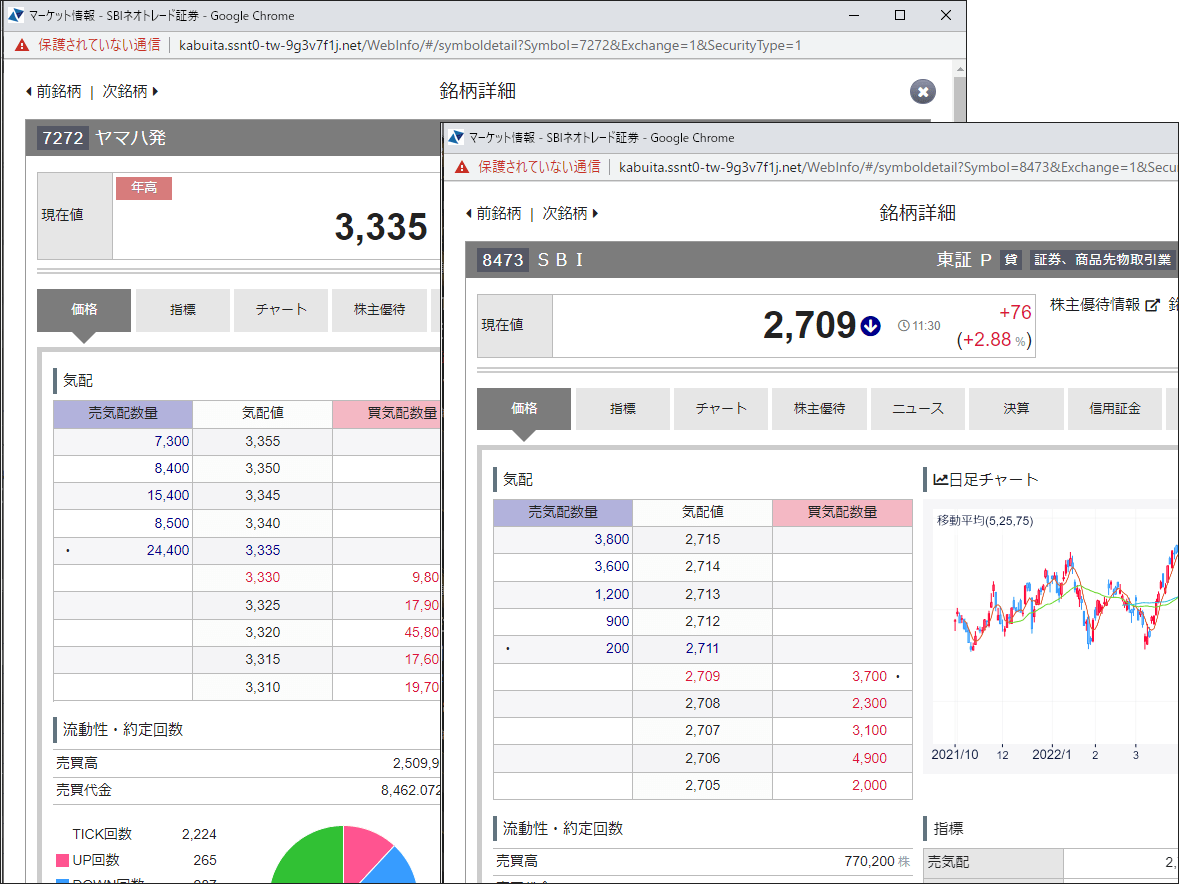Screen dimensions: 1179x884
Task: Select 指標 tab in ヤマハ発 window
Action: click(183, 310)
